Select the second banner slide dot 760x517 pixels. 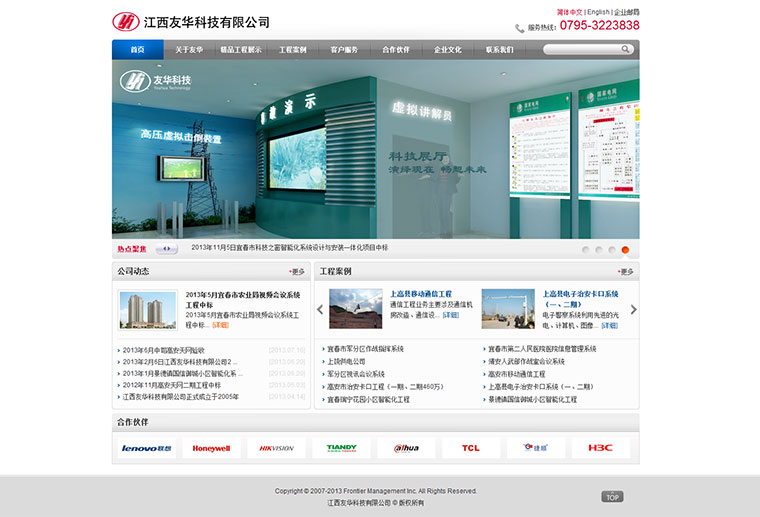click(599, 249)
